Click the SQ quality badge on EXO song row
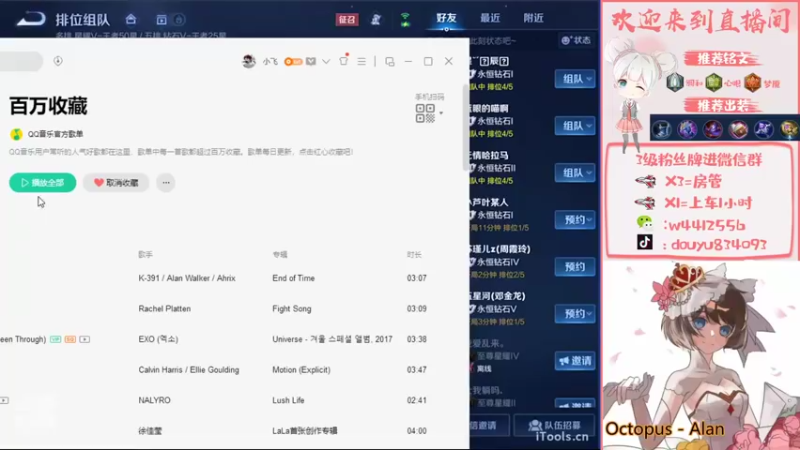800x450 pixels. [70, 339]
